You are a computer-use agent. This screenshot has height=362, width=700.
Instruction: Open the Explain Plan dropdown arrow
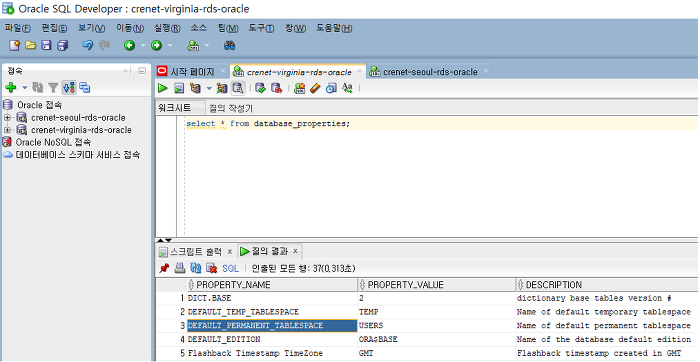click(208, 89)
